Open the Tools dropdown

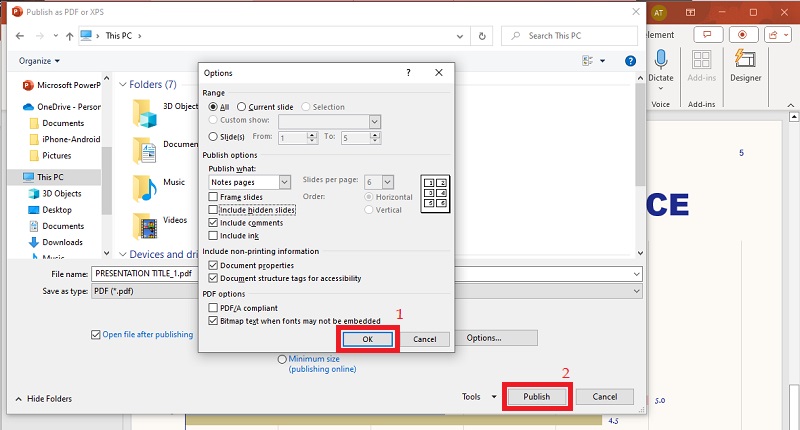click(x=479, y=396)
